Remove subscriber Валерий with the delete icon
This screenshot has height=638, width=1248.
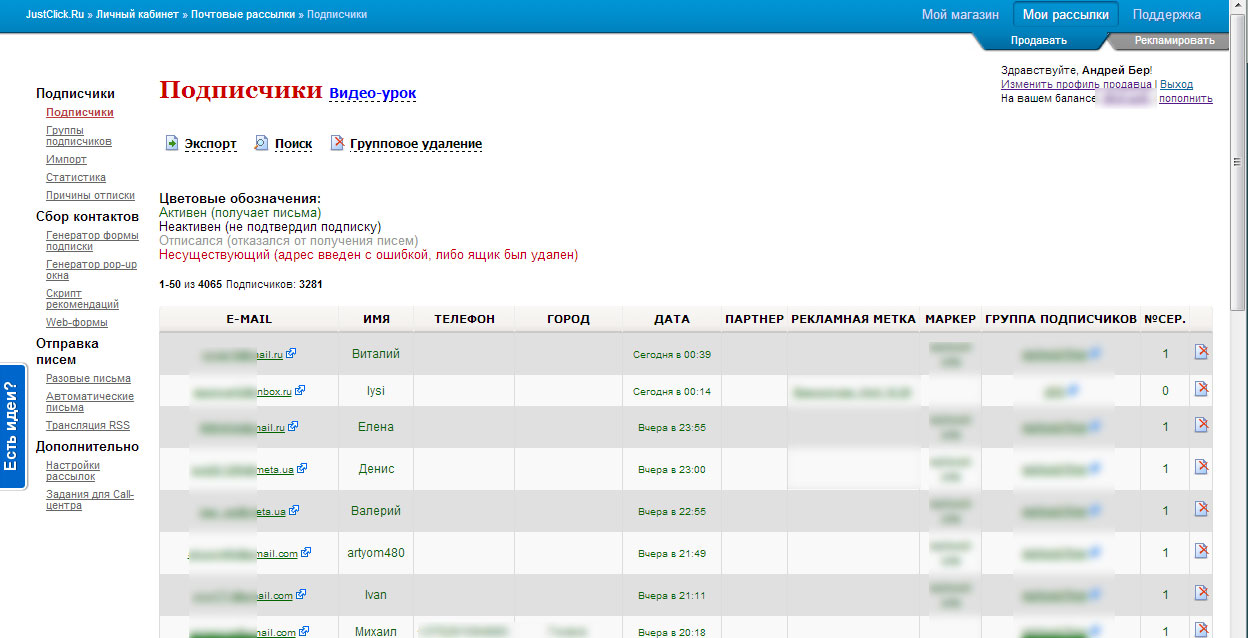pos(1201,510)
